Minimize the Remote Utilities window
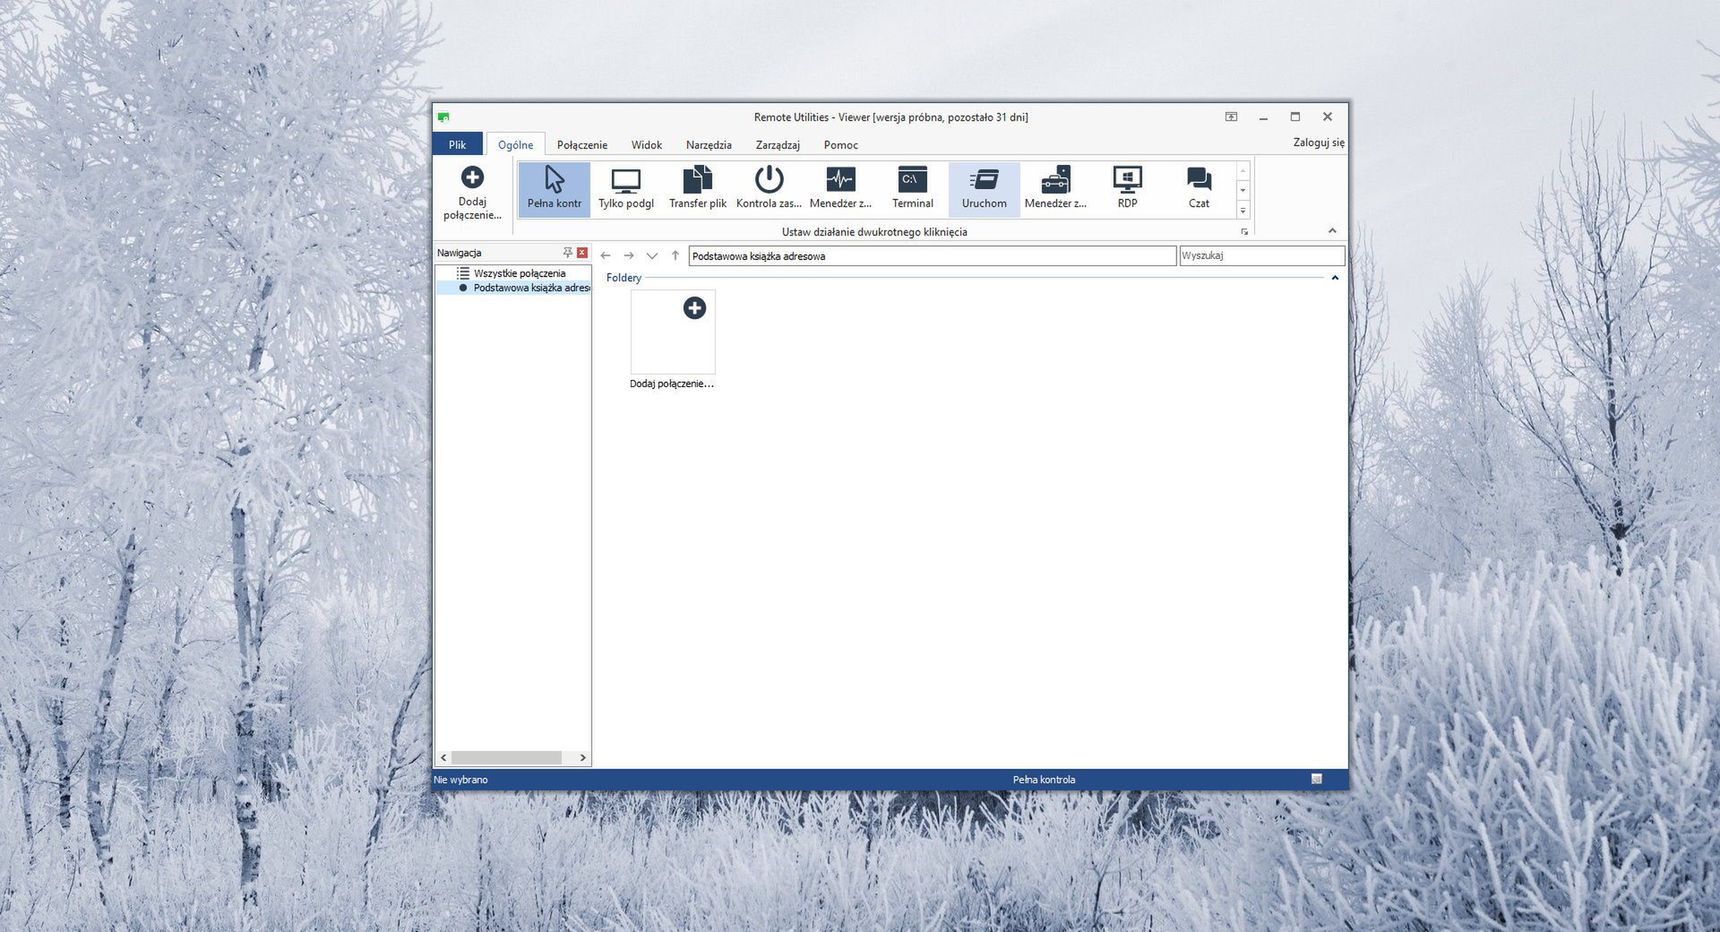The width and height of the screenshot is (1720, 932). click(1263, 117)
